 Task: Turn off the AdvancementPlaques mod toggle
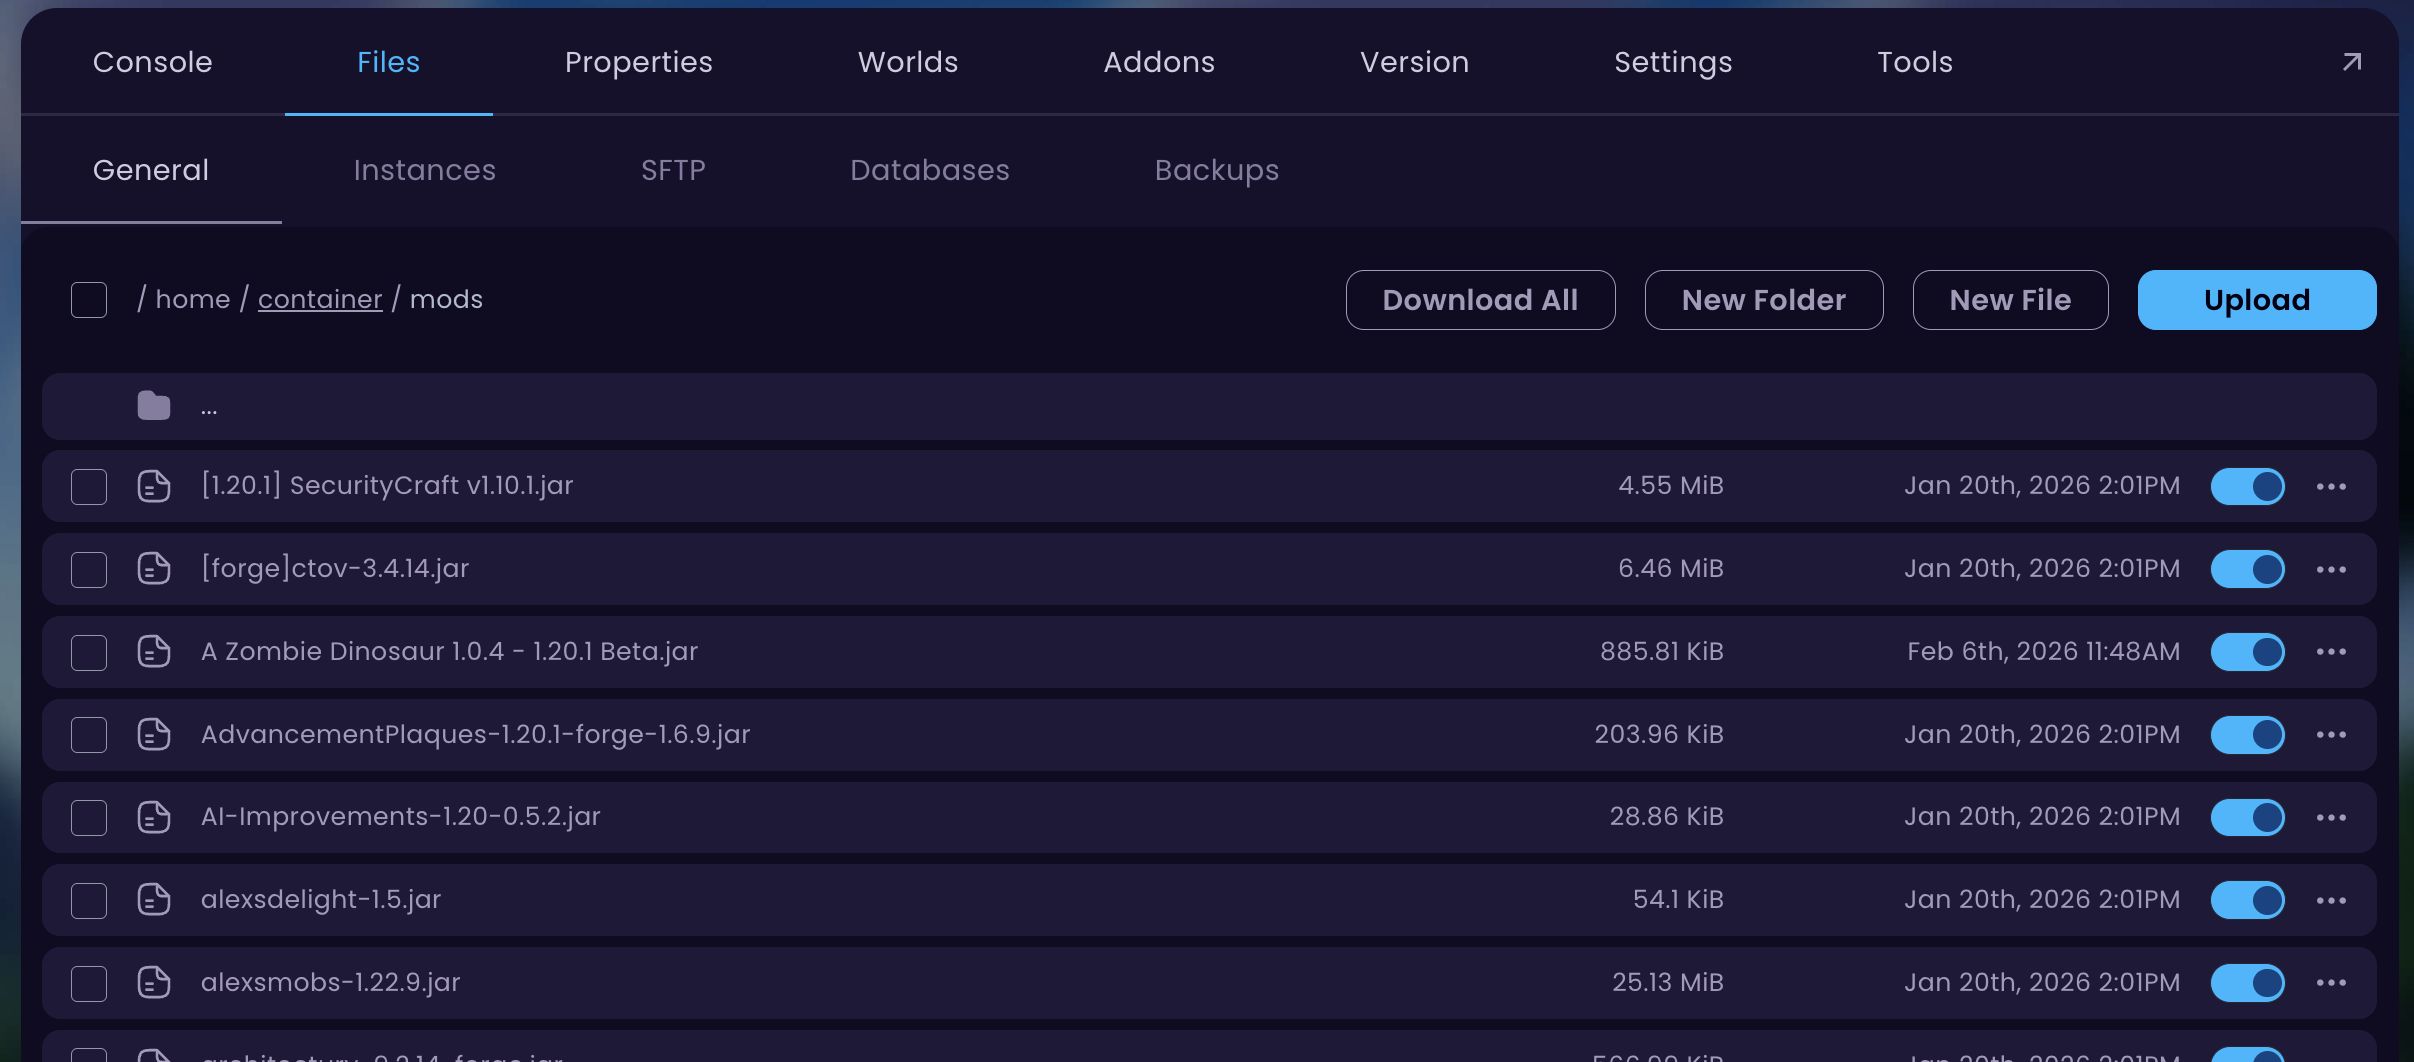[x=2248, y=735]
